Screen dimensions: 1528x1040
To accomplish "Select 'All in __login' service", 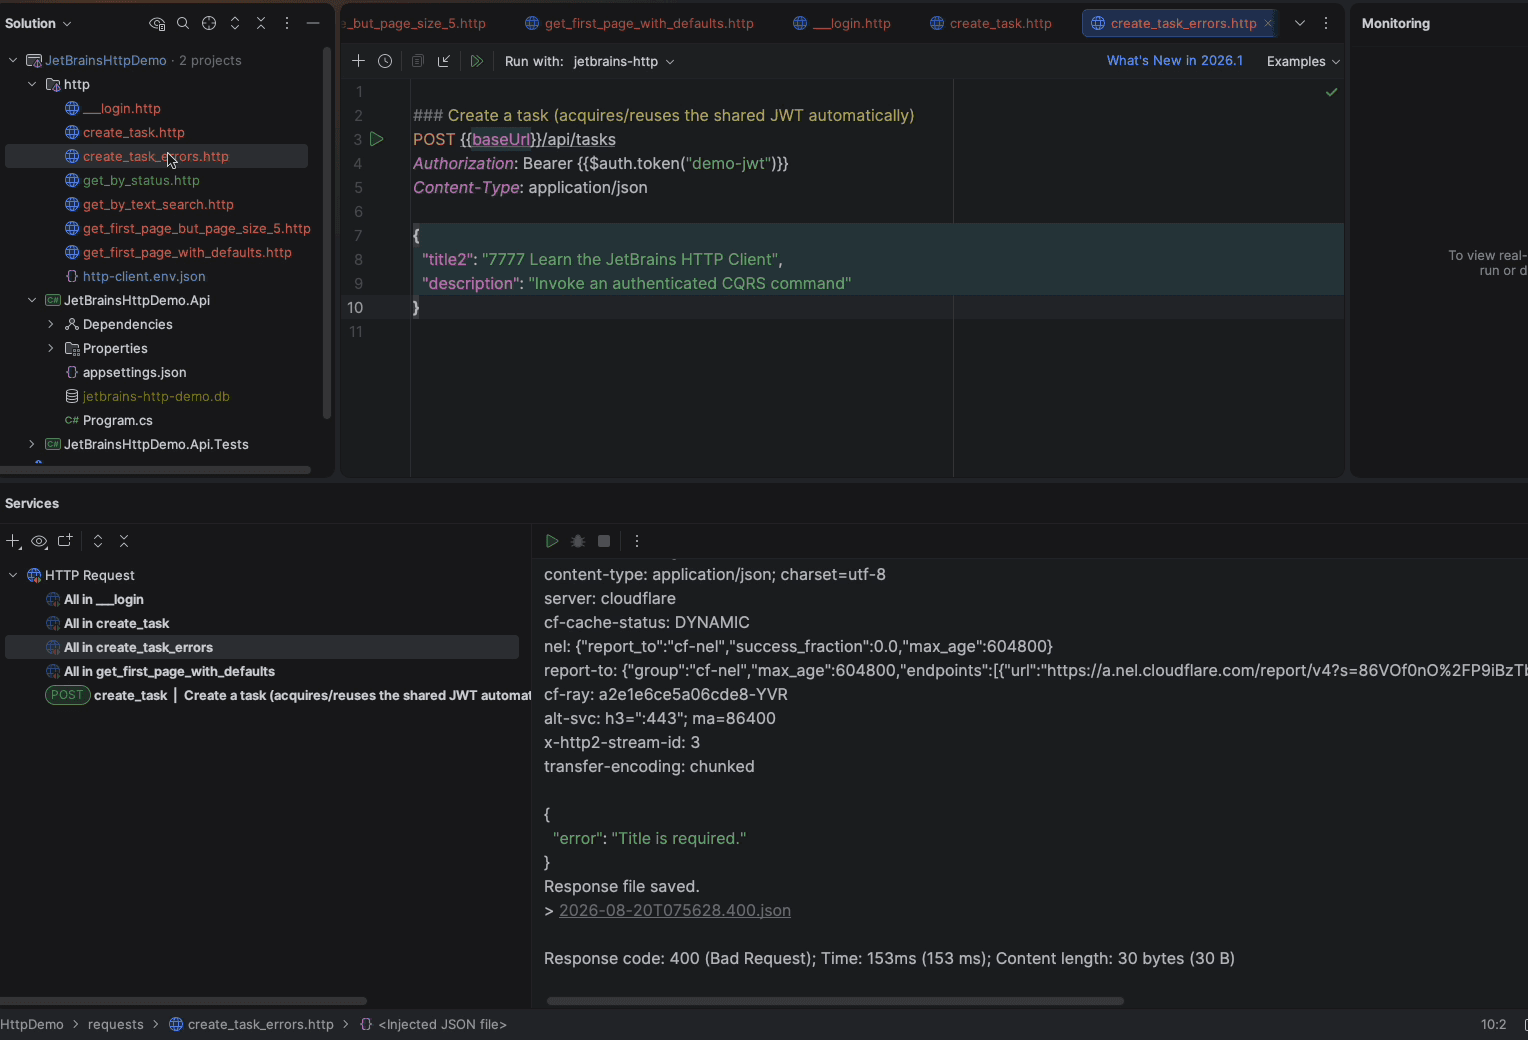I will [x=103, y=599].
